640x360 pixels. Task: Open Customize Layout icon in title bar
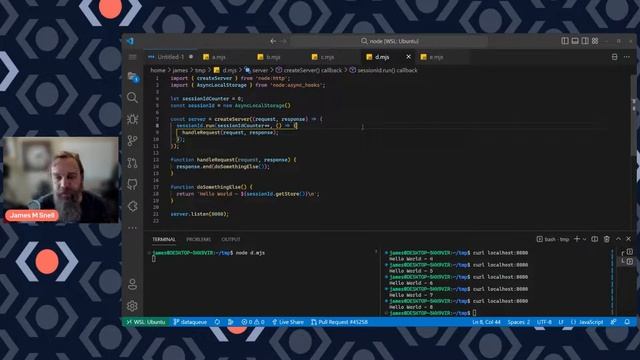[595, 41]
